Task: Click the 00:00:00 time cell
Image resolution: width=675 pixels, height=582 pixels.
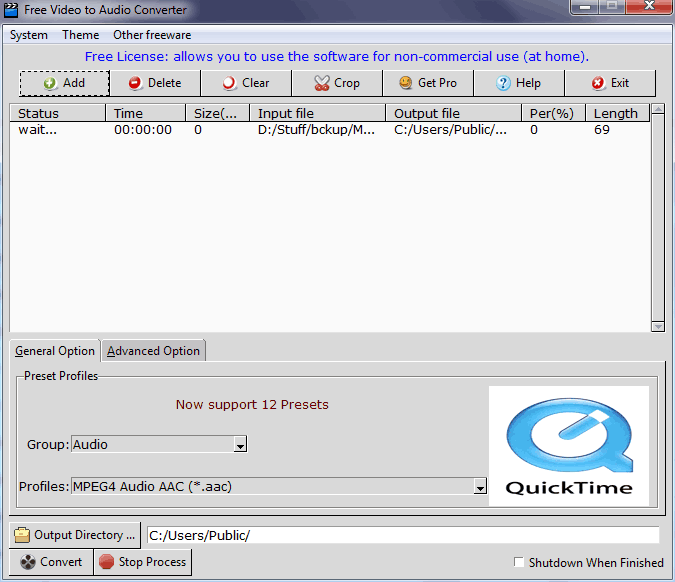Action: point(143,130)
